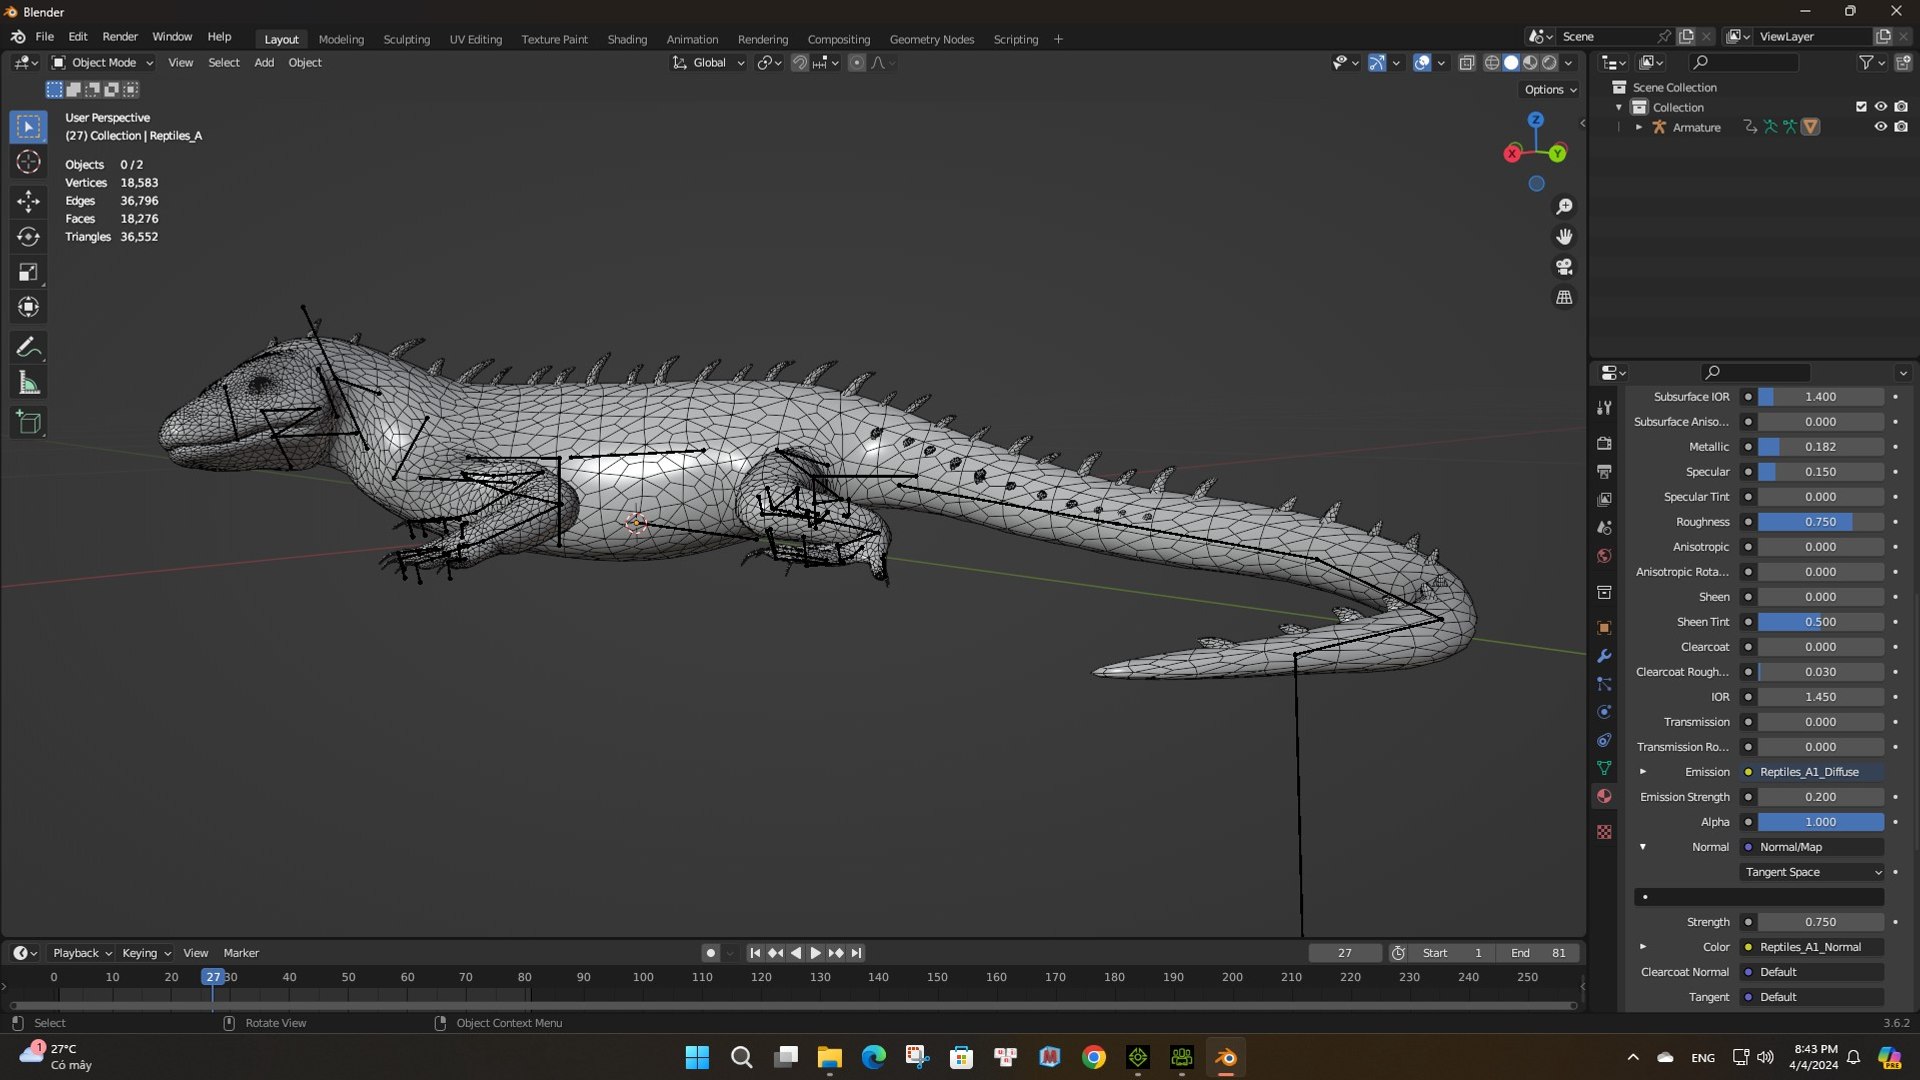Open the Tangent Space dropdown

(1811, 872)
